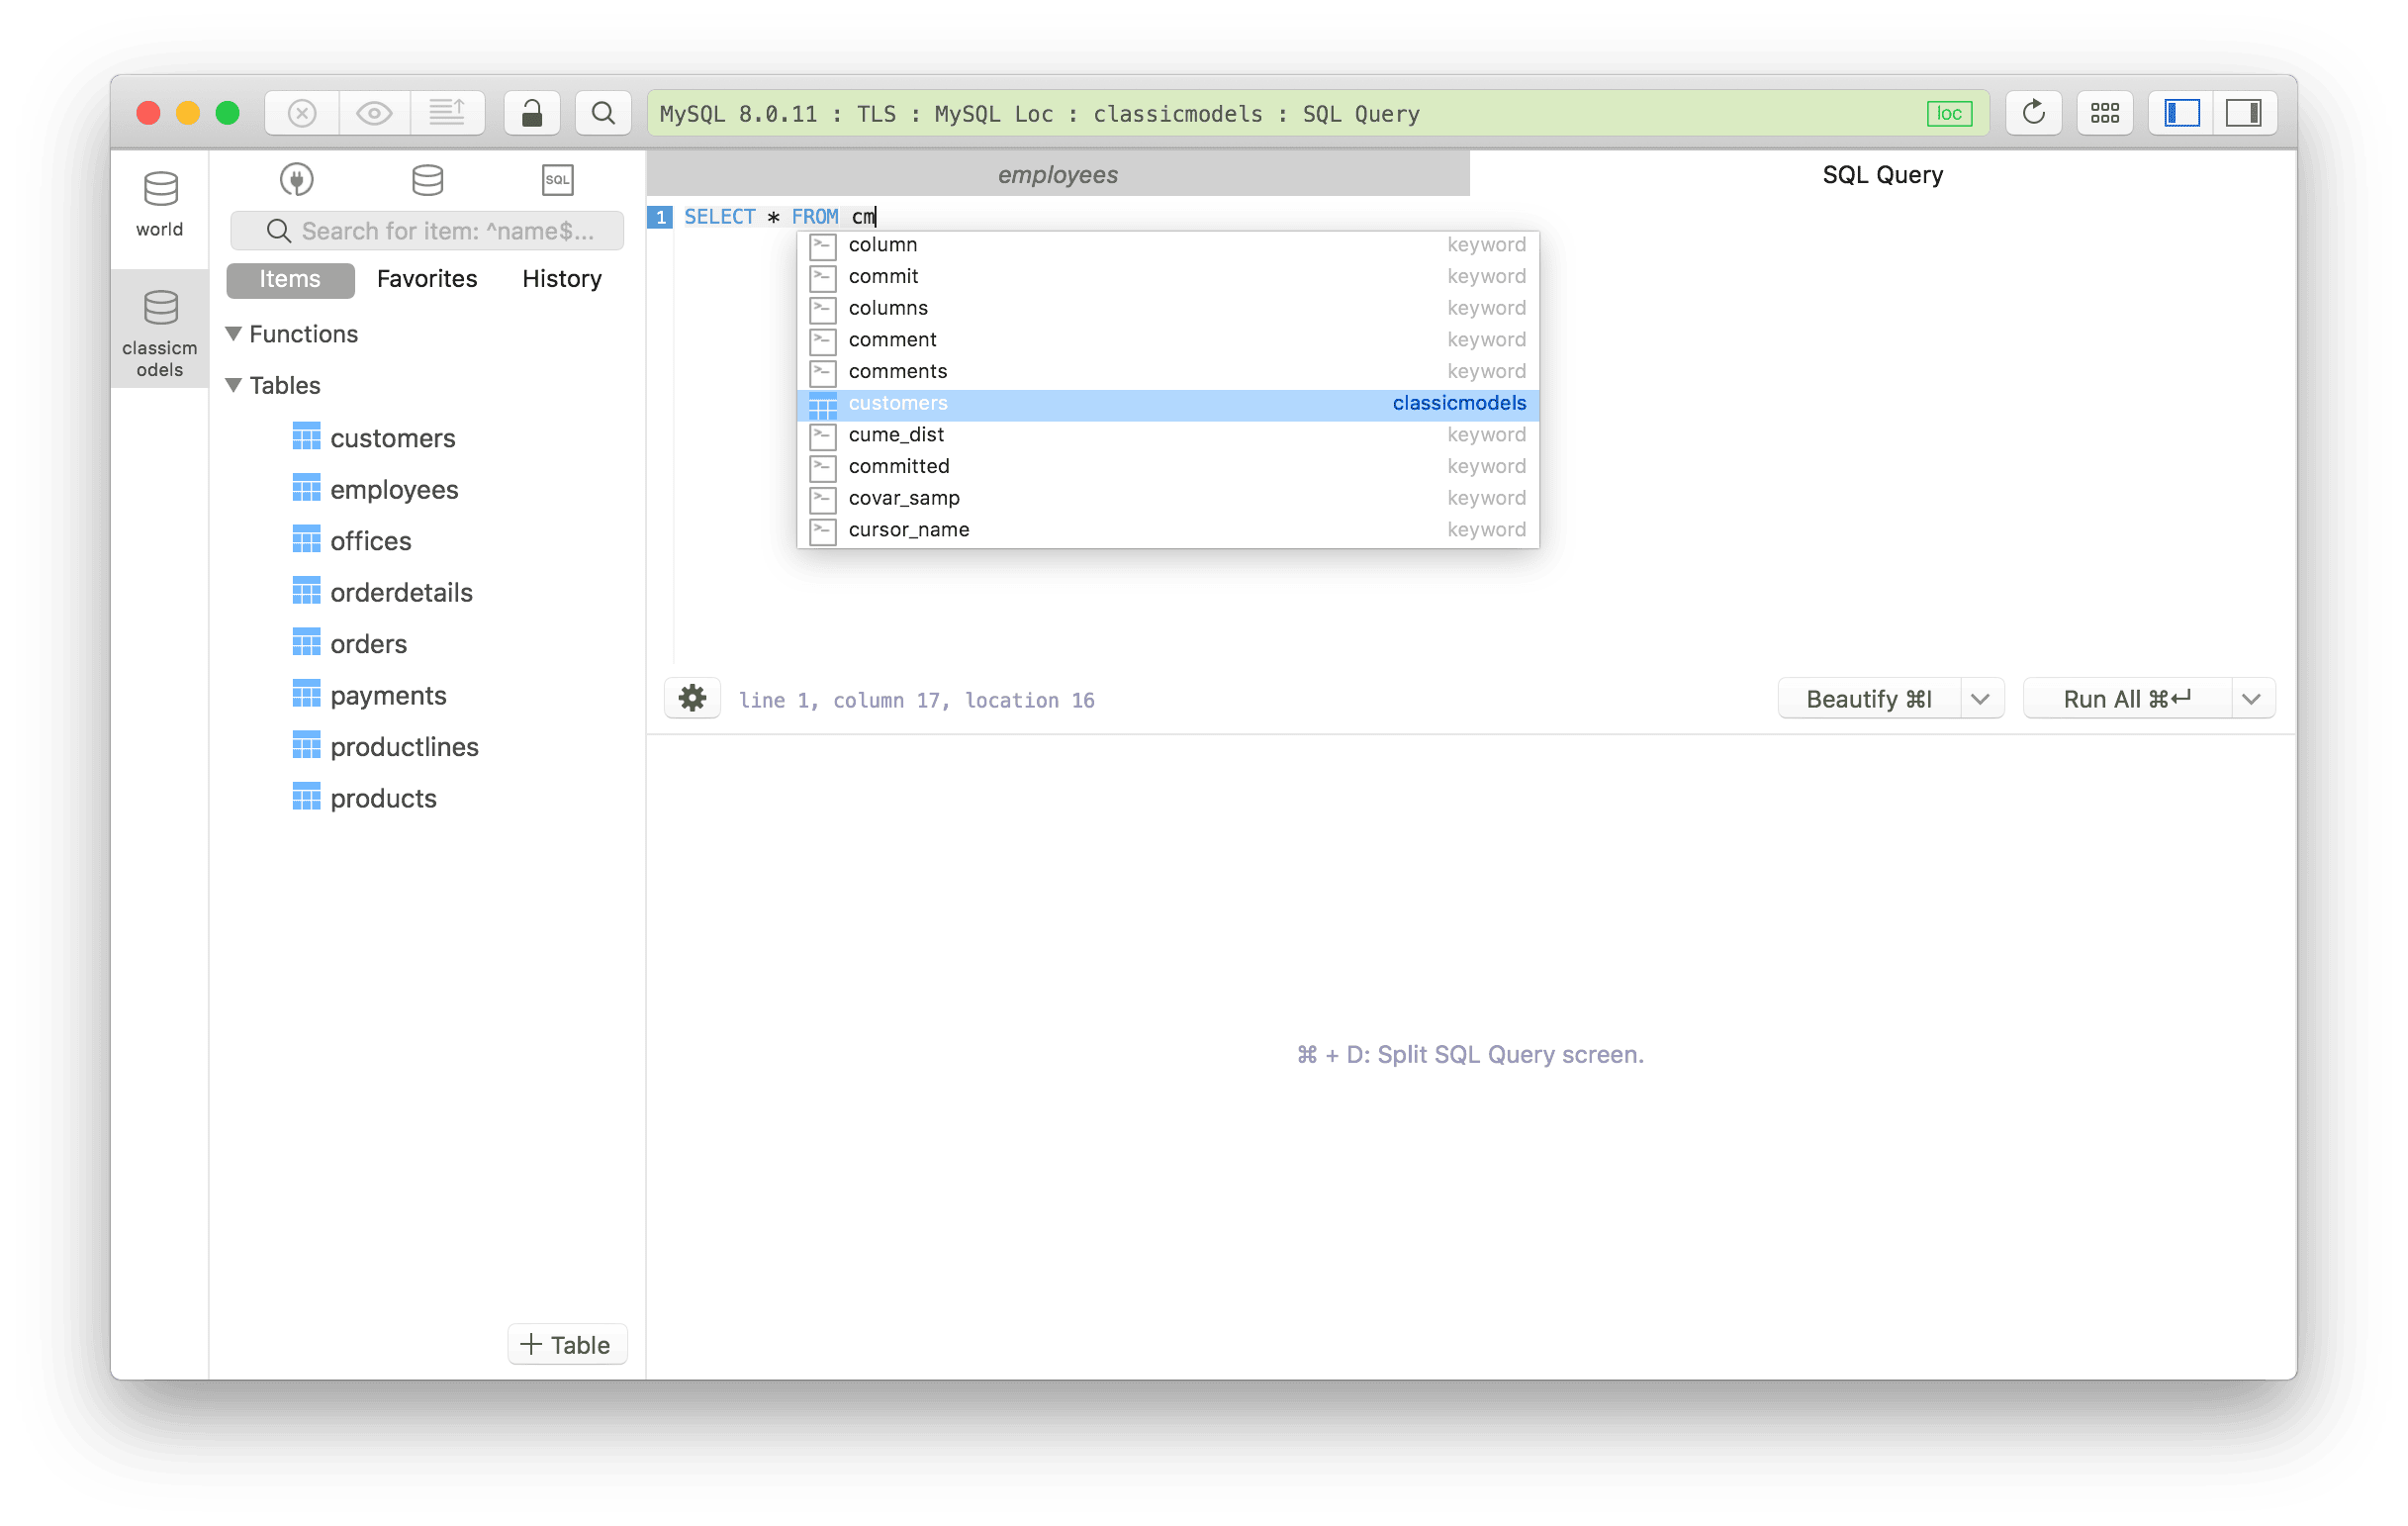Click the Beautify button
Image resolution: width=2408 pixels, height=1526 pixels.
[1869, 699]
